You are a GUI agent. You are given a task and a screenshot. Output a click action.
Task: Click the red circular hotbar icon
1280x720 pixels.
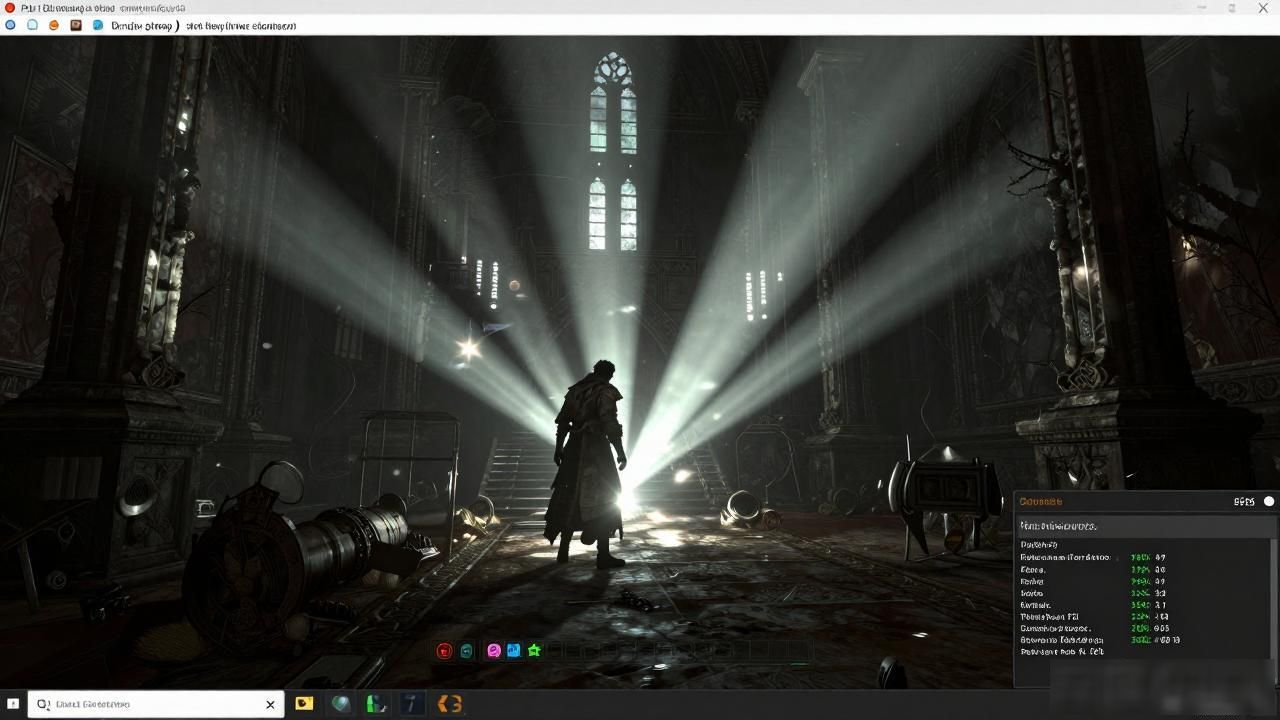coord(445,651)
